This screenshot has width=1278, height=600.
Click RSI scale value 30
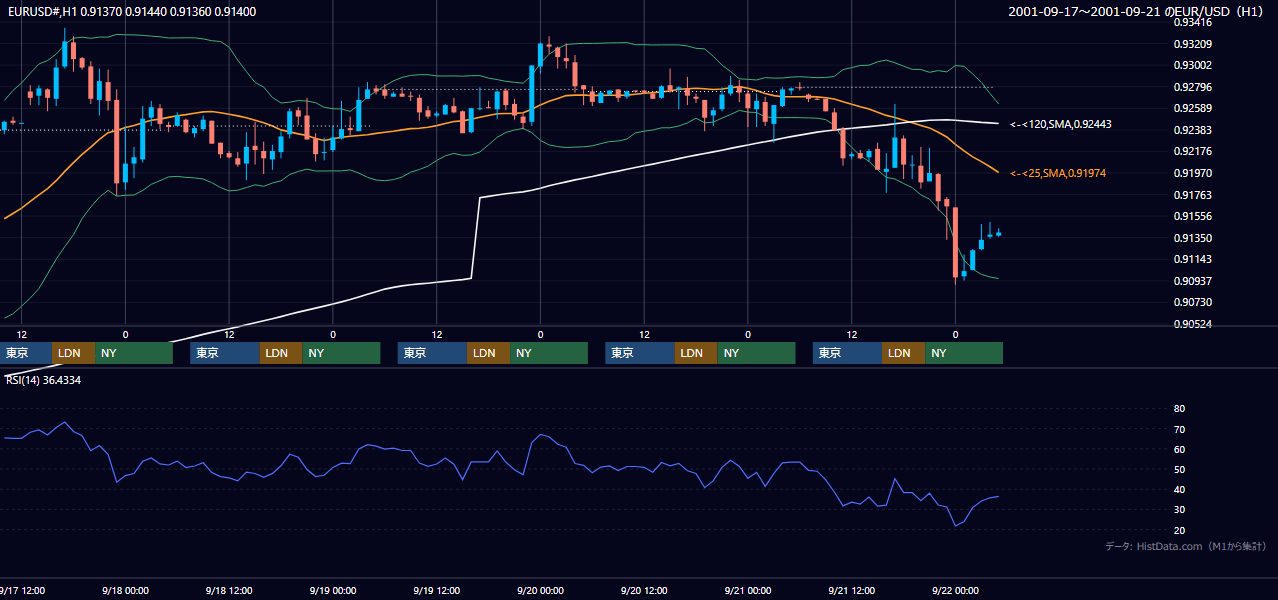point(1179,509)
